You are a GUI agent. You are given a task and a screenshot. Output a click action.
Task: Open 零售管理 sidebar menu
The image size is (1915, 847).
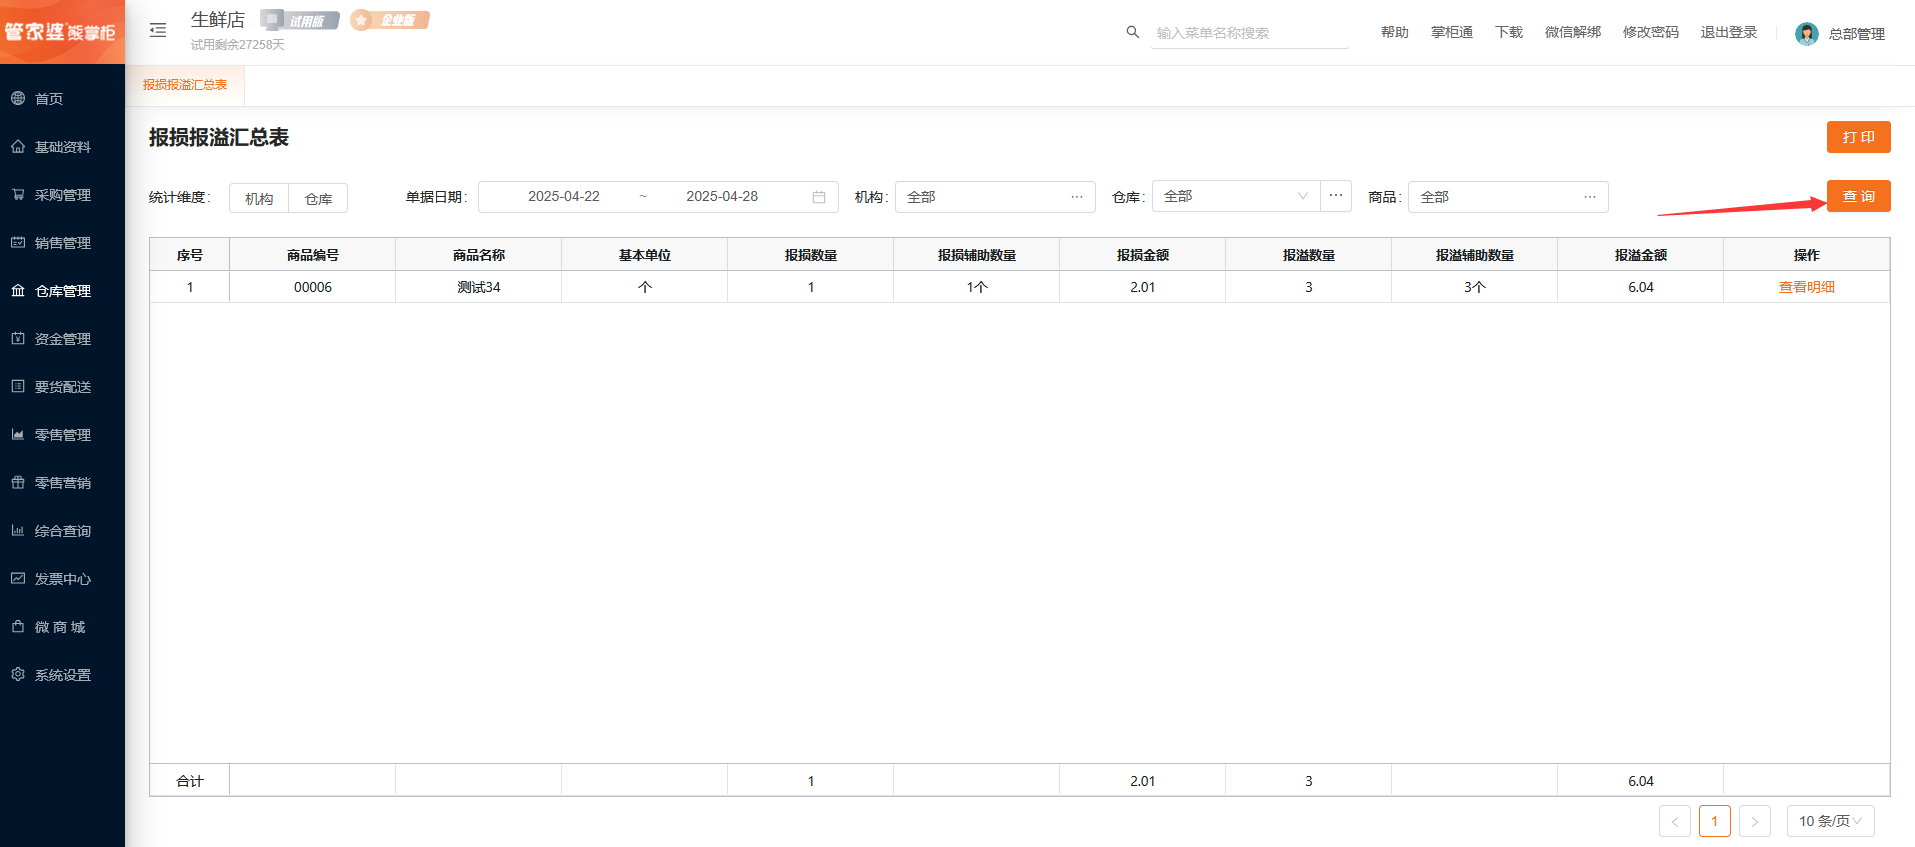click(62, 435)
